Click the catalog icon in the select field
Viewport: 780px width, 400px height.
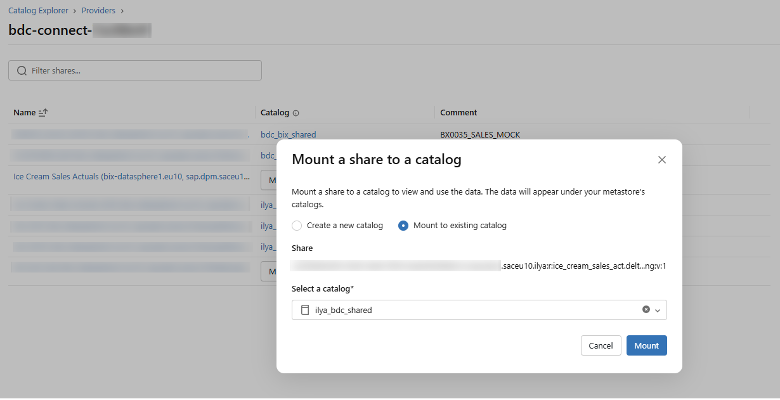[x=305, y=310]
